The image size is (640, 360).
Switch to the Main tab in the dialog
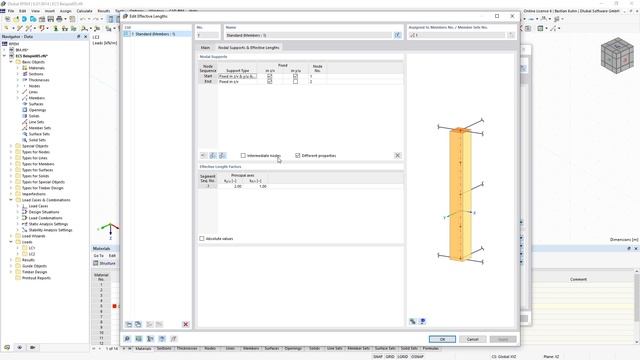click(x=205, y=48)
